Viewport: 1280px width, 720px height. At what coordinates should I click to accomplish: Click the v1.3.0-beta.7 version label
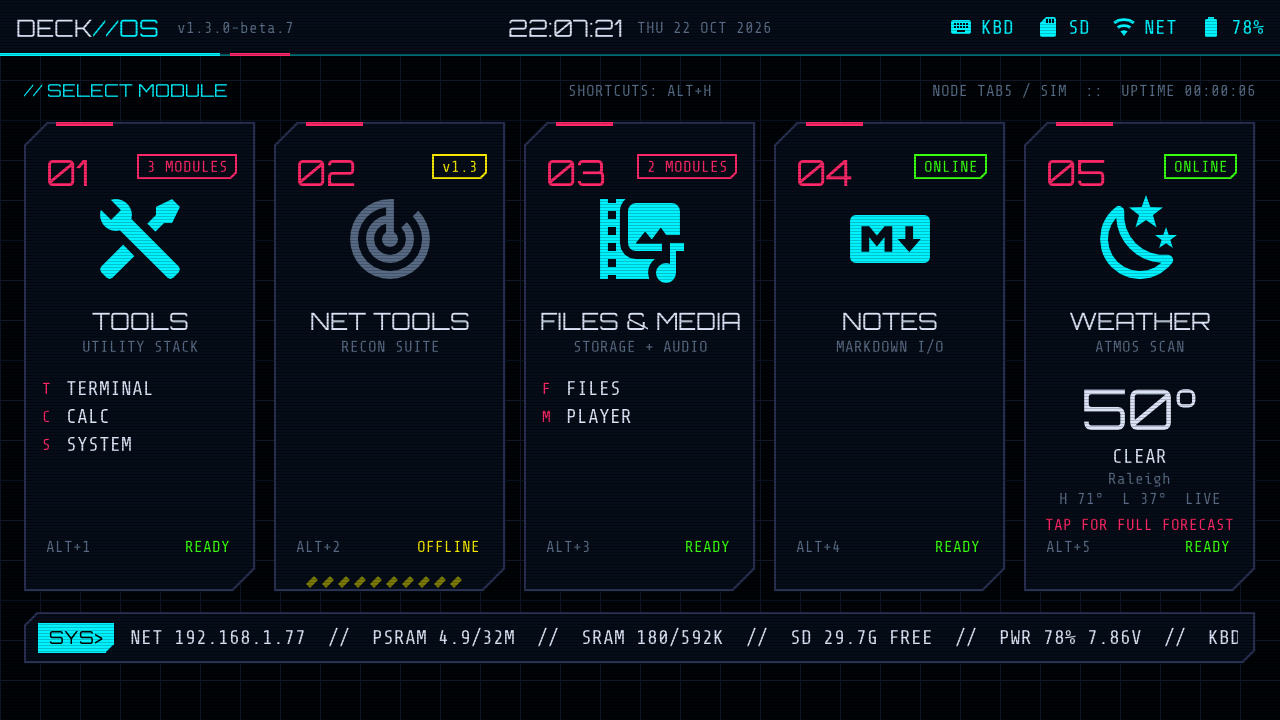(x=236, y=28)
